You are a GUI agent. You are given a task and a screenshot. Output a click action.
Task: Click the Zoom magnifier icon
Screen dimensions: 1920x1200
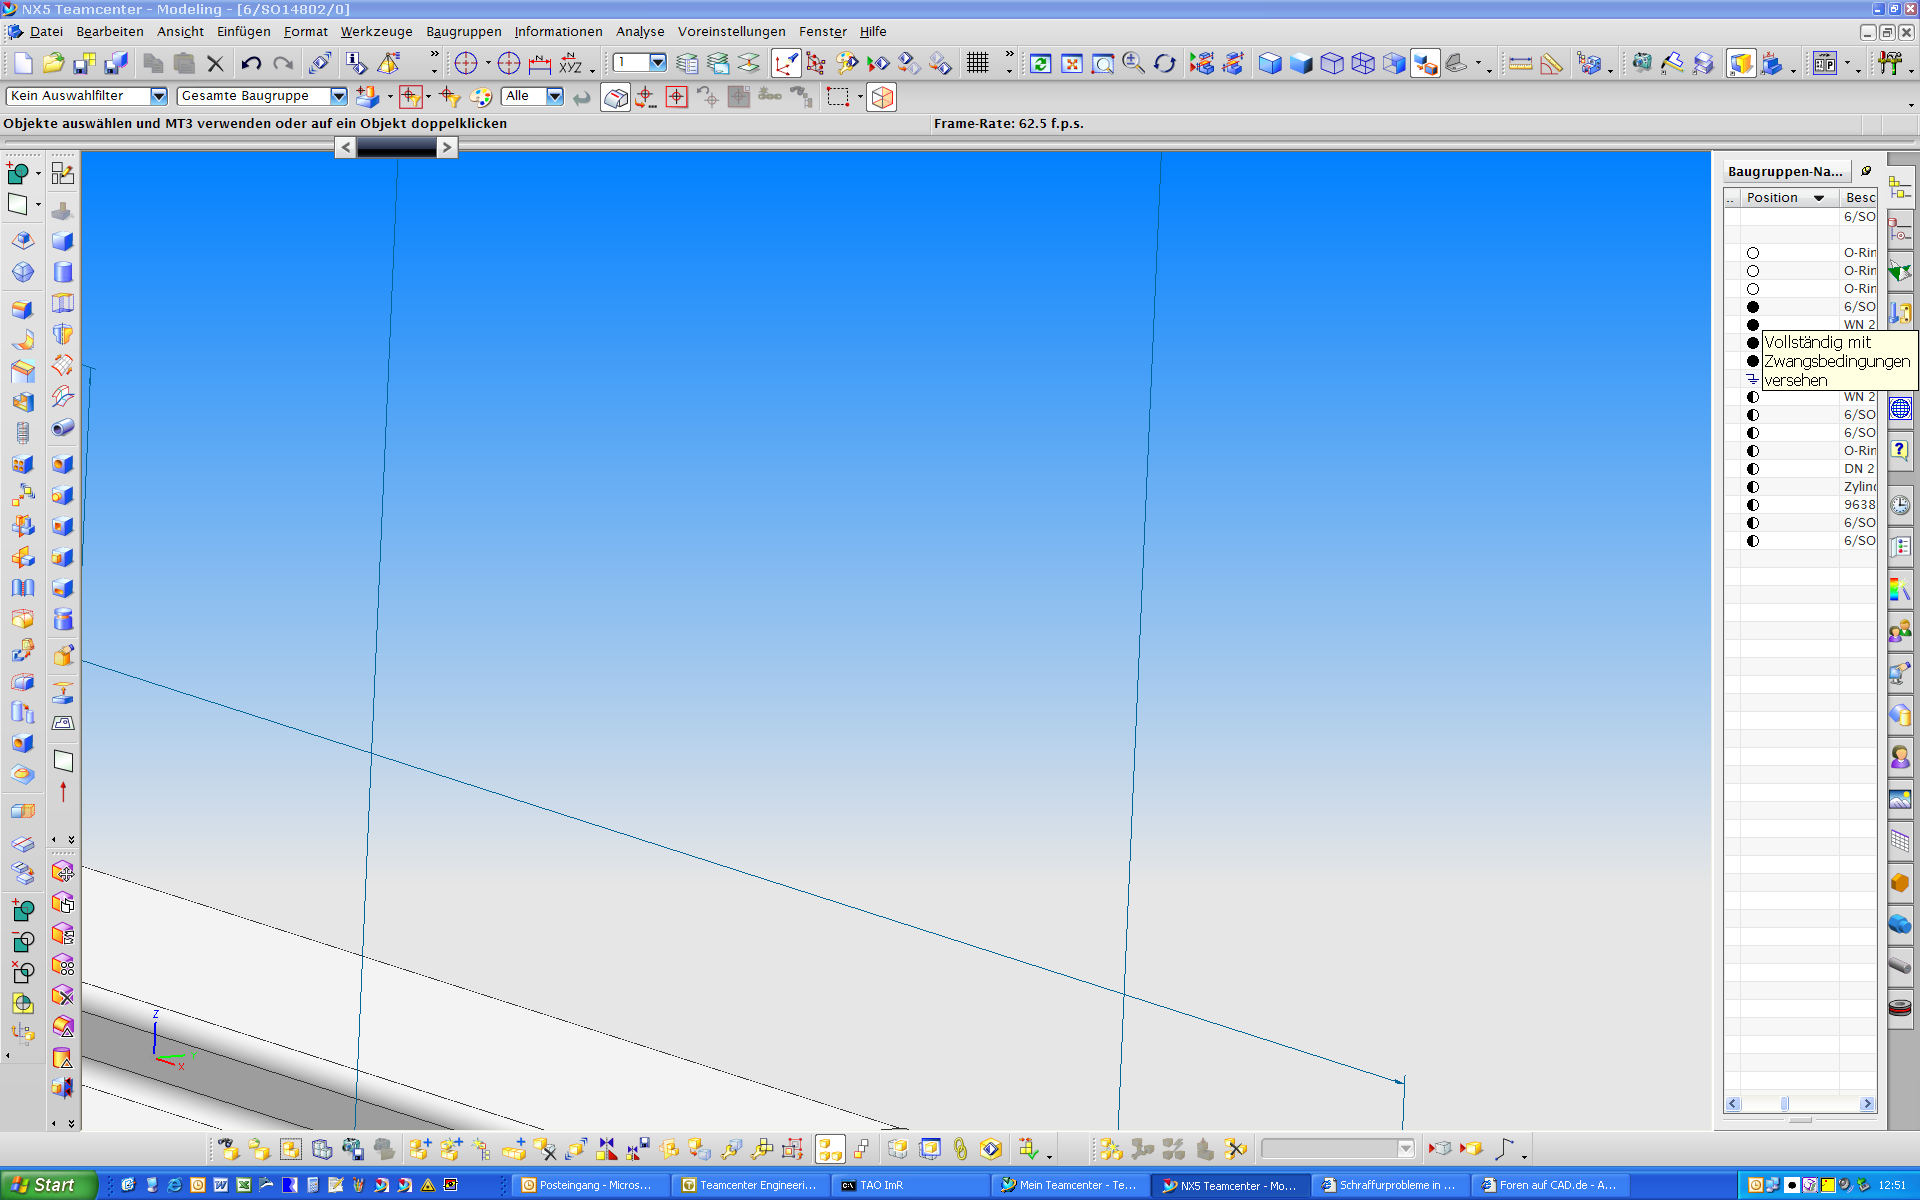(1133, 64)
